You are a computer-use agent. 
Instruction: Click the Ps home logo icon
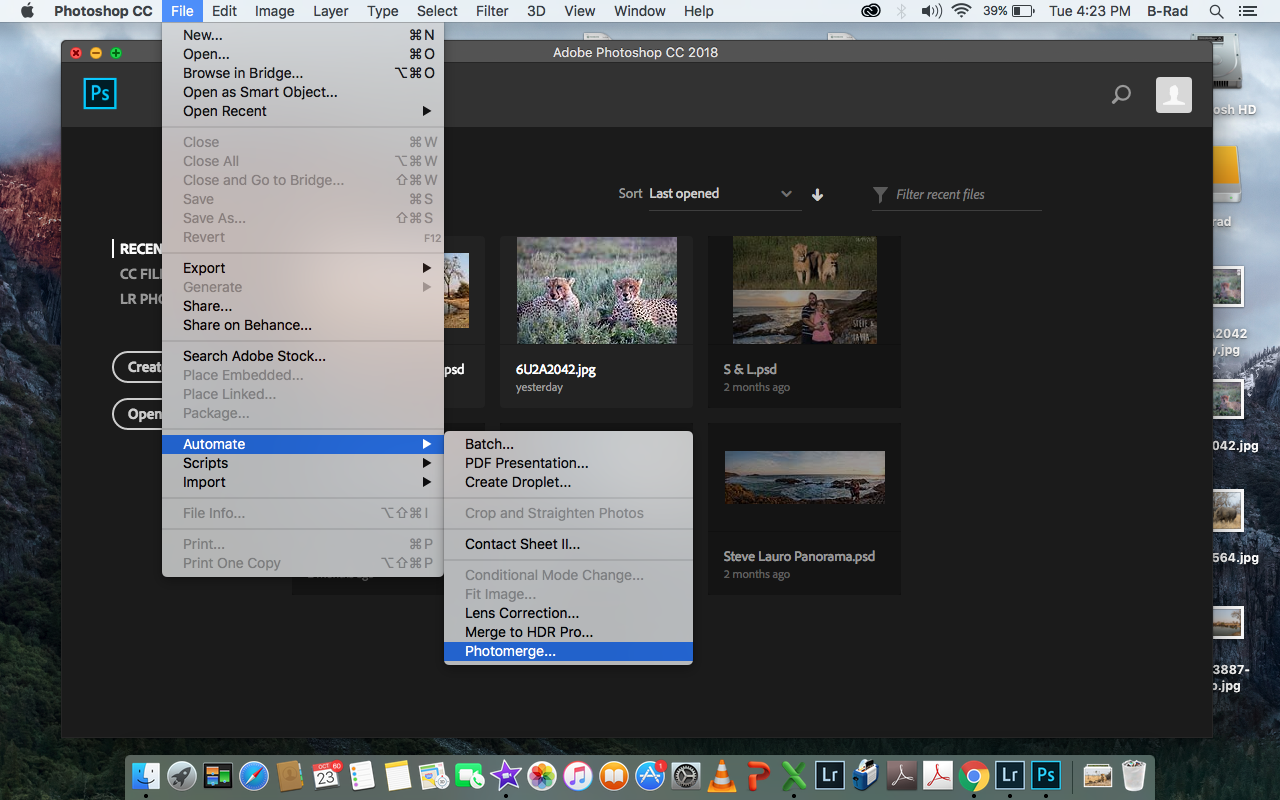pyautogui.click(x=100, y=94)
